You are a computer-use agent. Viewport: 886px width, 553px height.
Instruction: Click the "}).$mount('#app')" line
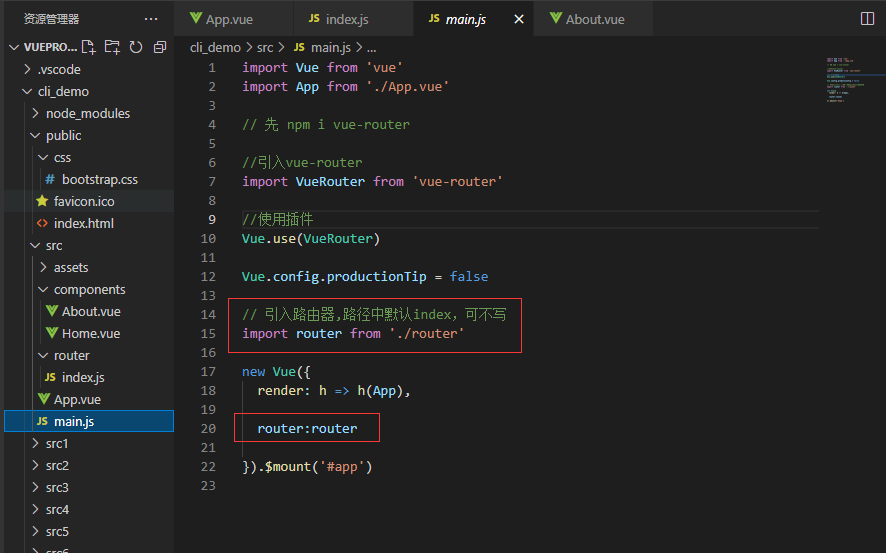307,467
